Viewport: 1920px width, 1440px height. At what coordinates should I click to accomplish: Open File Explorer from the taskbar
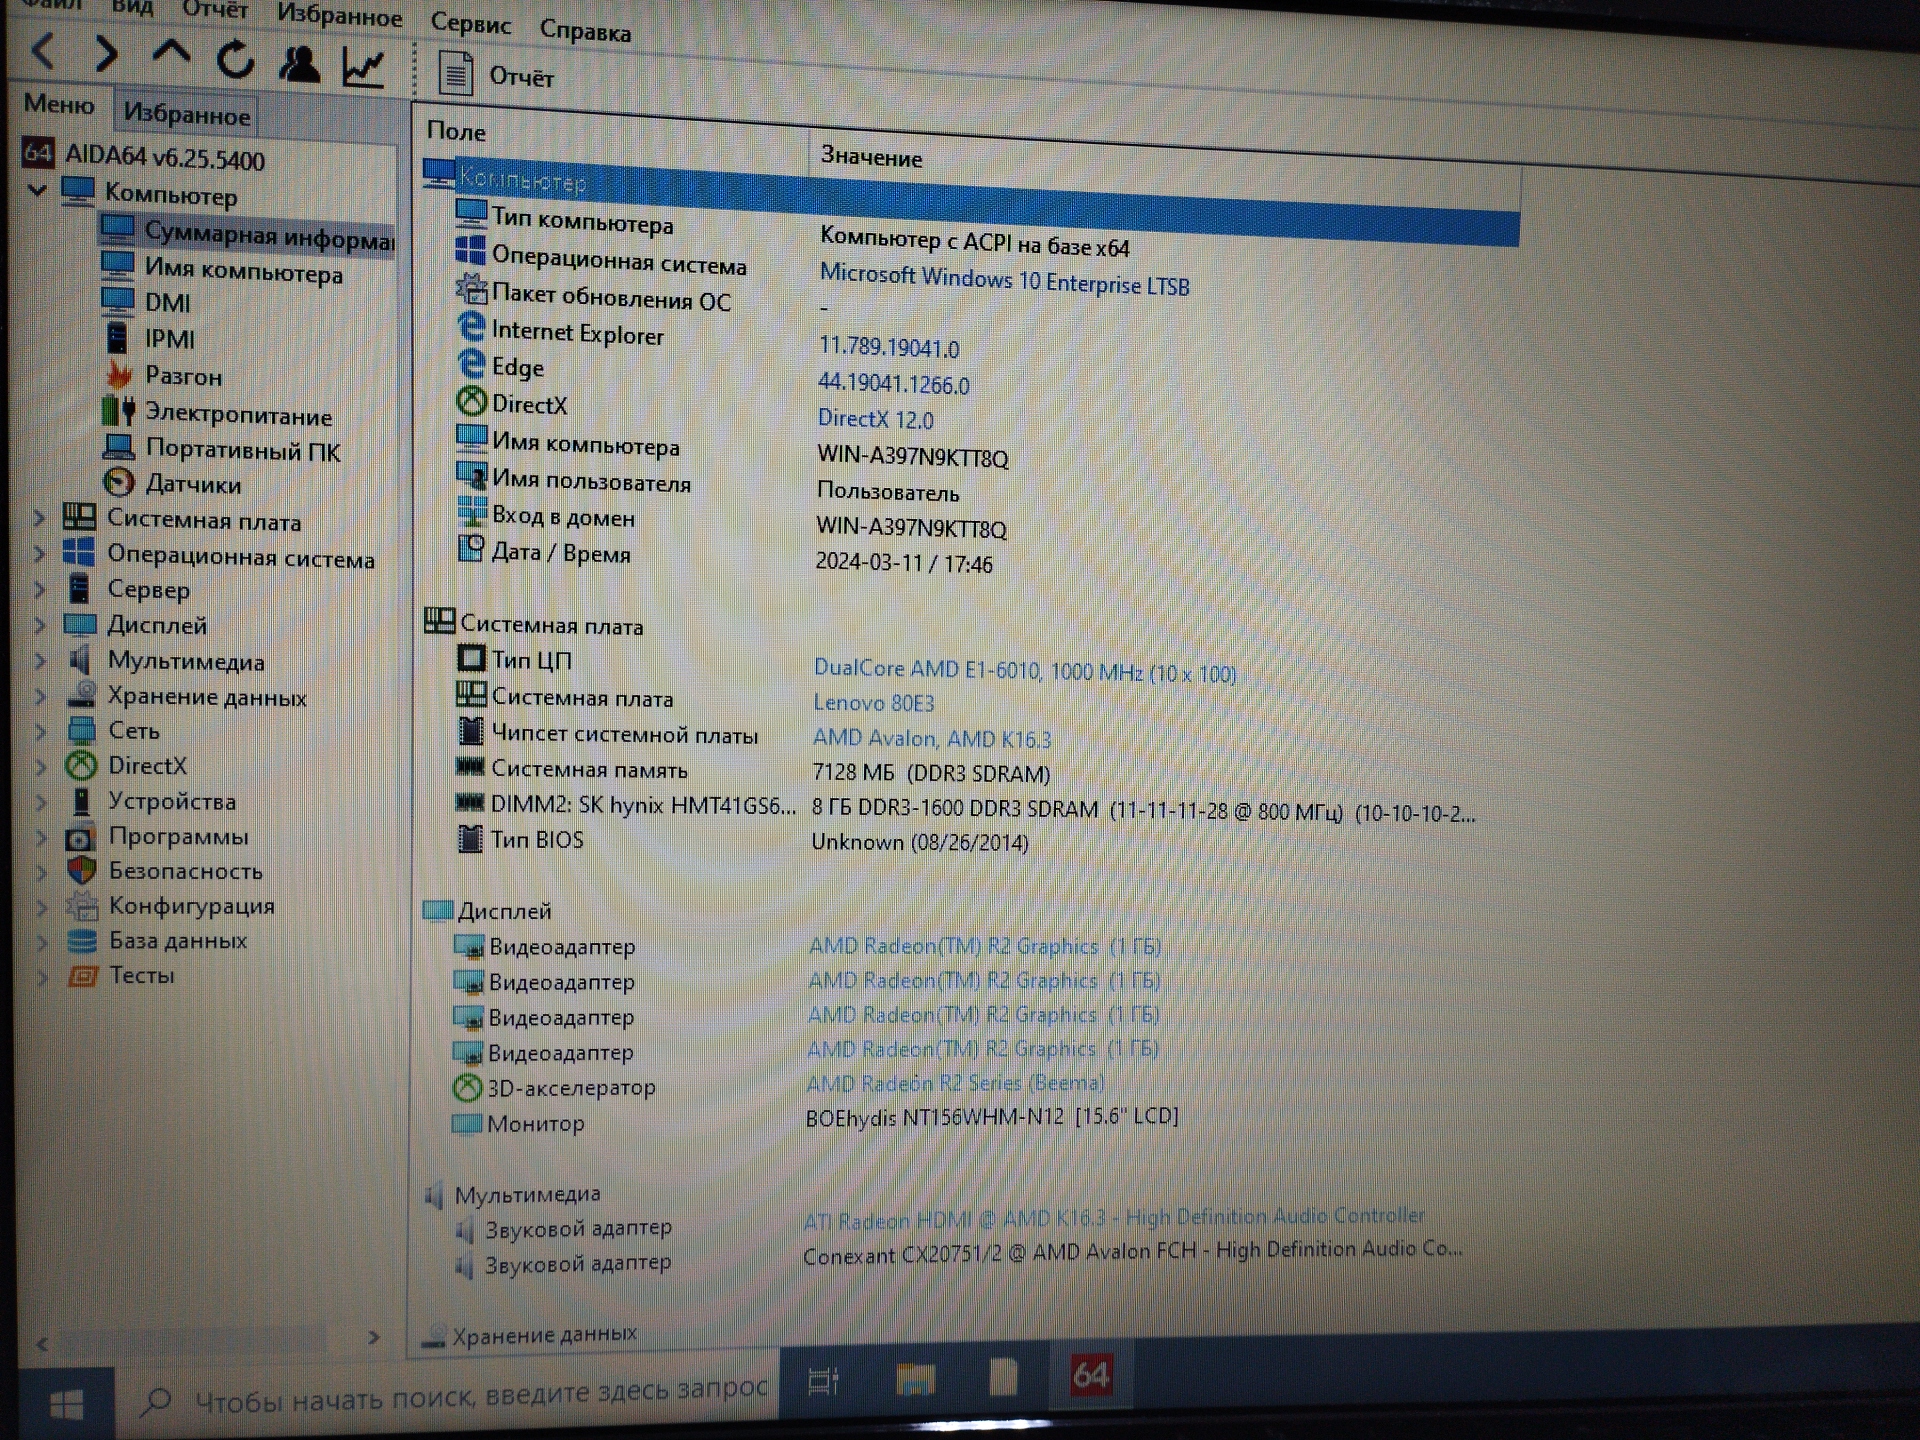915,1379
